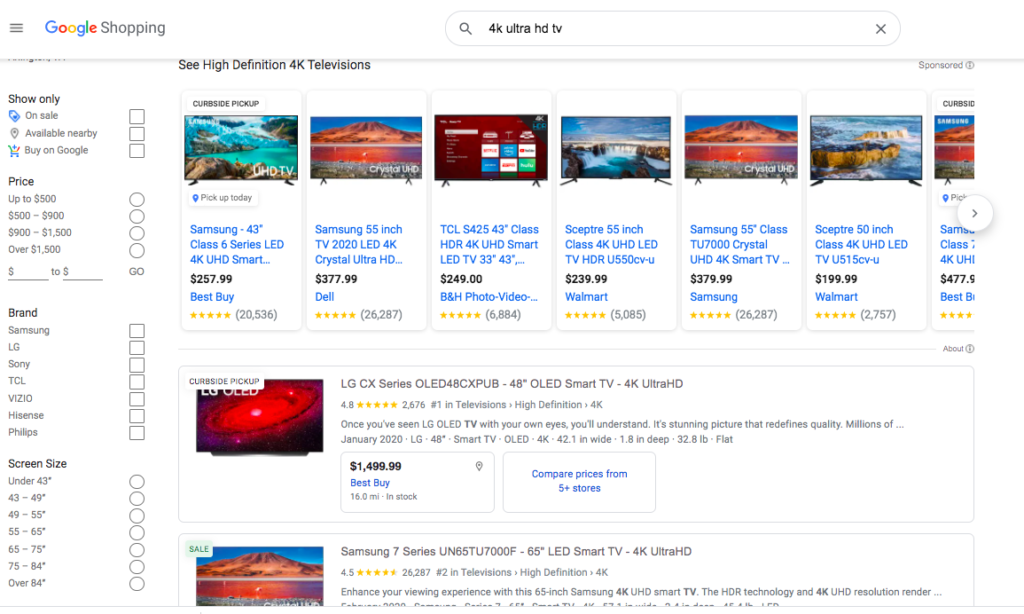Open TCL S425 43" Class listing
This screenshot has width=1024, height=614.
(489, 245)
